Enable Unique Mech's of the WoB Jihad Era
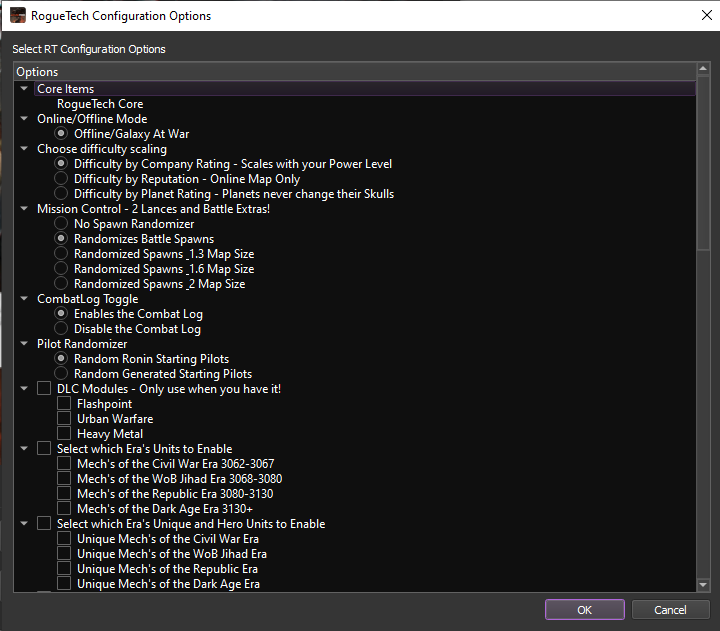The image size is (720, 631). coord(64,553)
